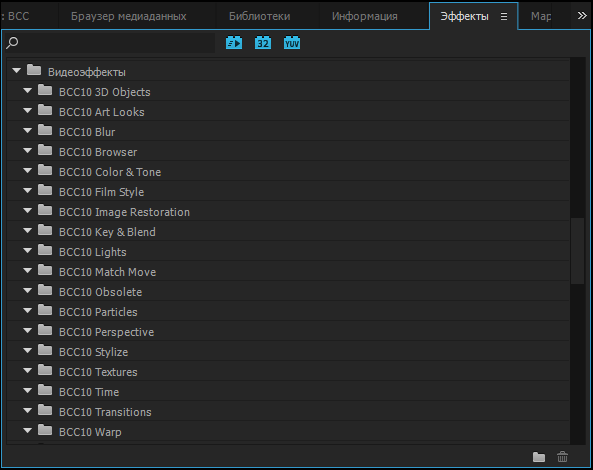This screenshot has height=470, width=593.
Task: Collapse BCC10 Lights triangle
Action: tap(27, 251)
